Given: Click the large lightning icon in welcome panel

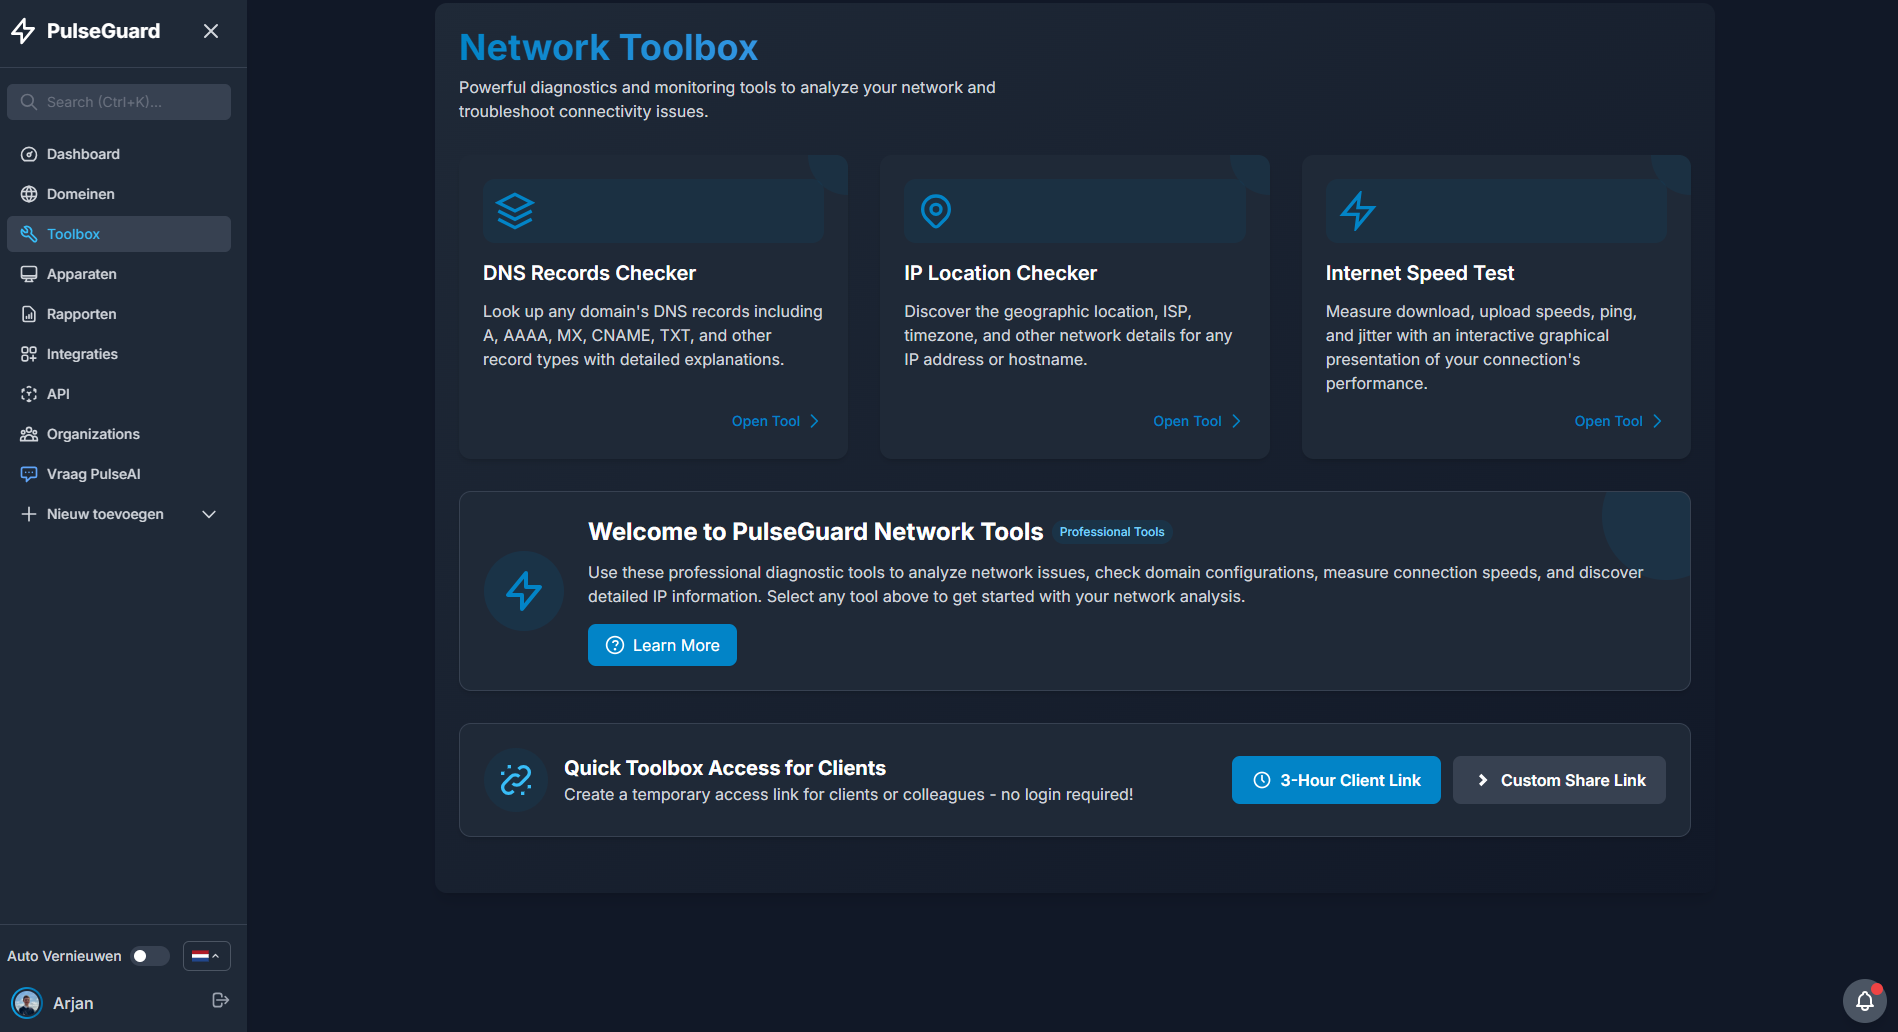Looking at the screenshot, I should pos(524,591).
